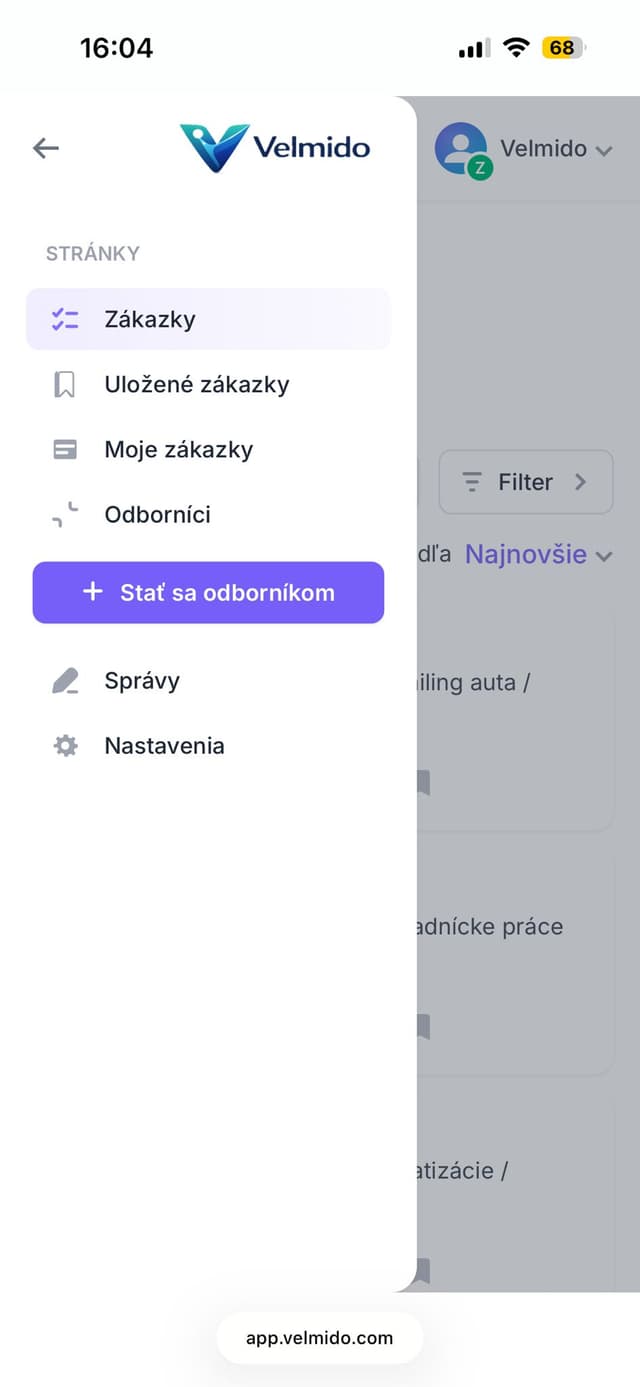Click the back arrow in the sidebar
Screen dimensions: 640x1387
(x=45, y=147)
